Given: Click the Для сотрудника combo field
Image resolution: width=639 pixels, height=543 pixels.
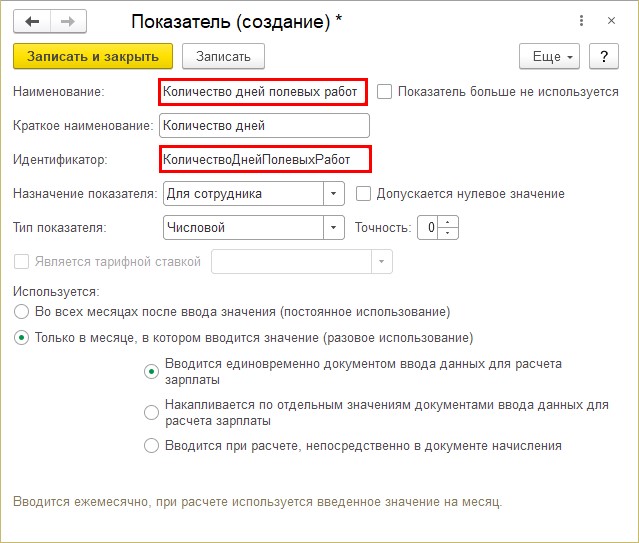Looking at the screenshot, I should pos(243,194).
